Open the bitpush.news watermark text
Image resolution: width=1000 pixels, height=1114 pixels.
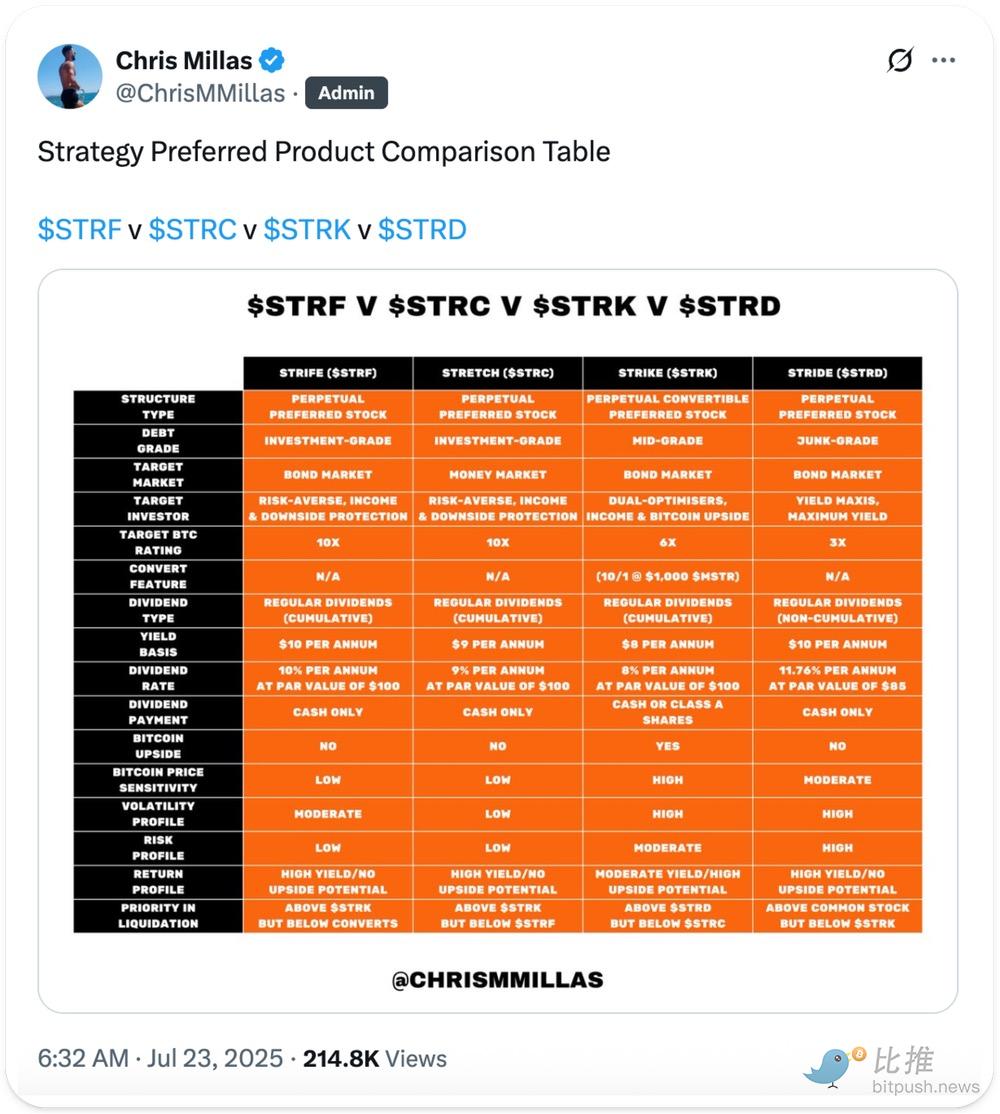[925, 1086]
